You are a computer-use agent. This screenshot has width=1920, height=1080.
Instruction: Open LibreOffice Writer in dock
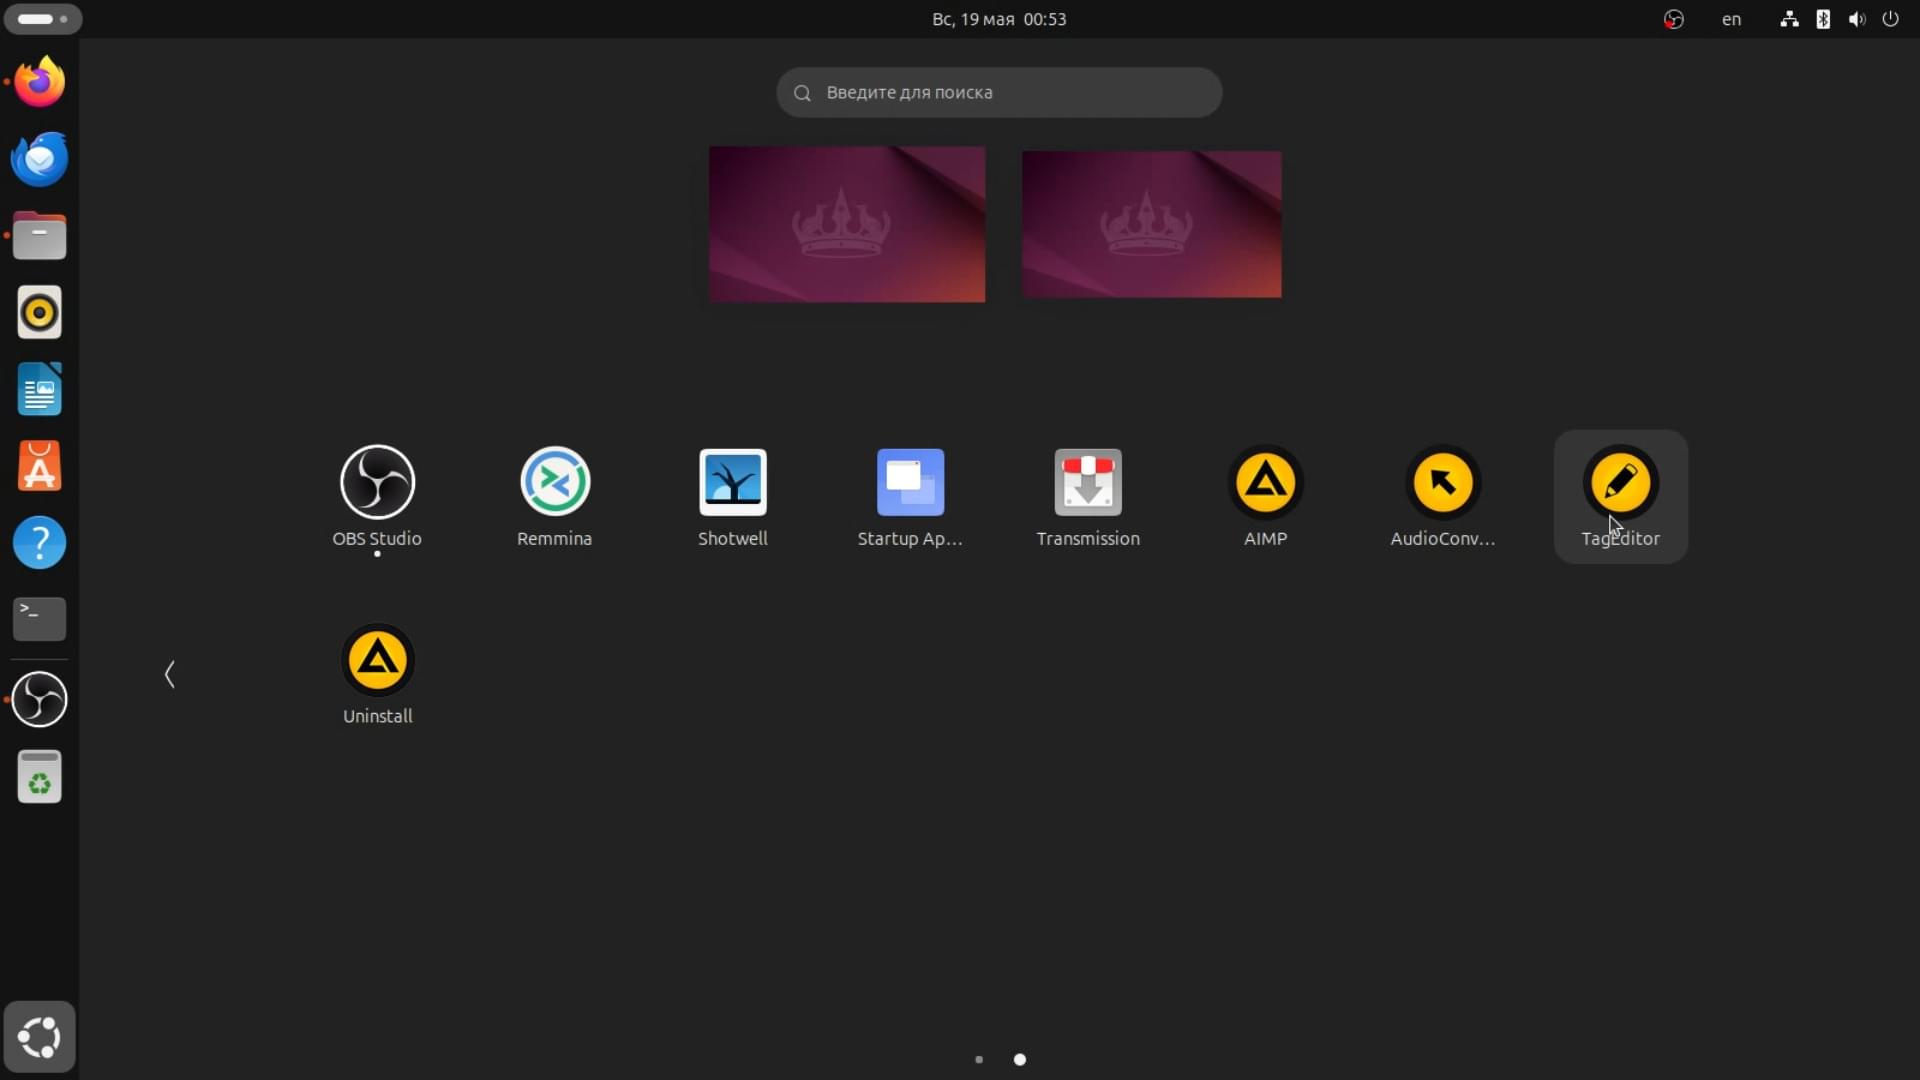click(x=40, y=389)
